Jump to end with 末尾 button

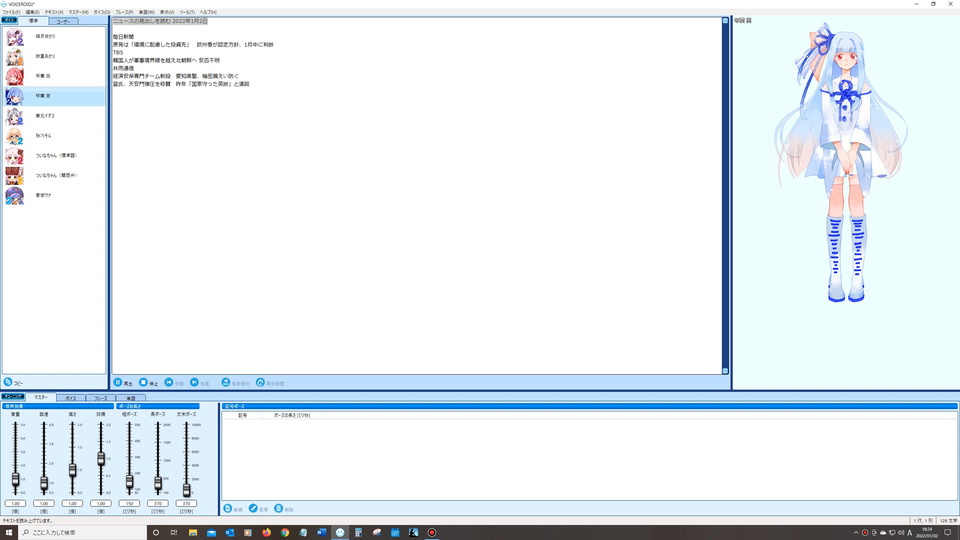coord(200,383)
